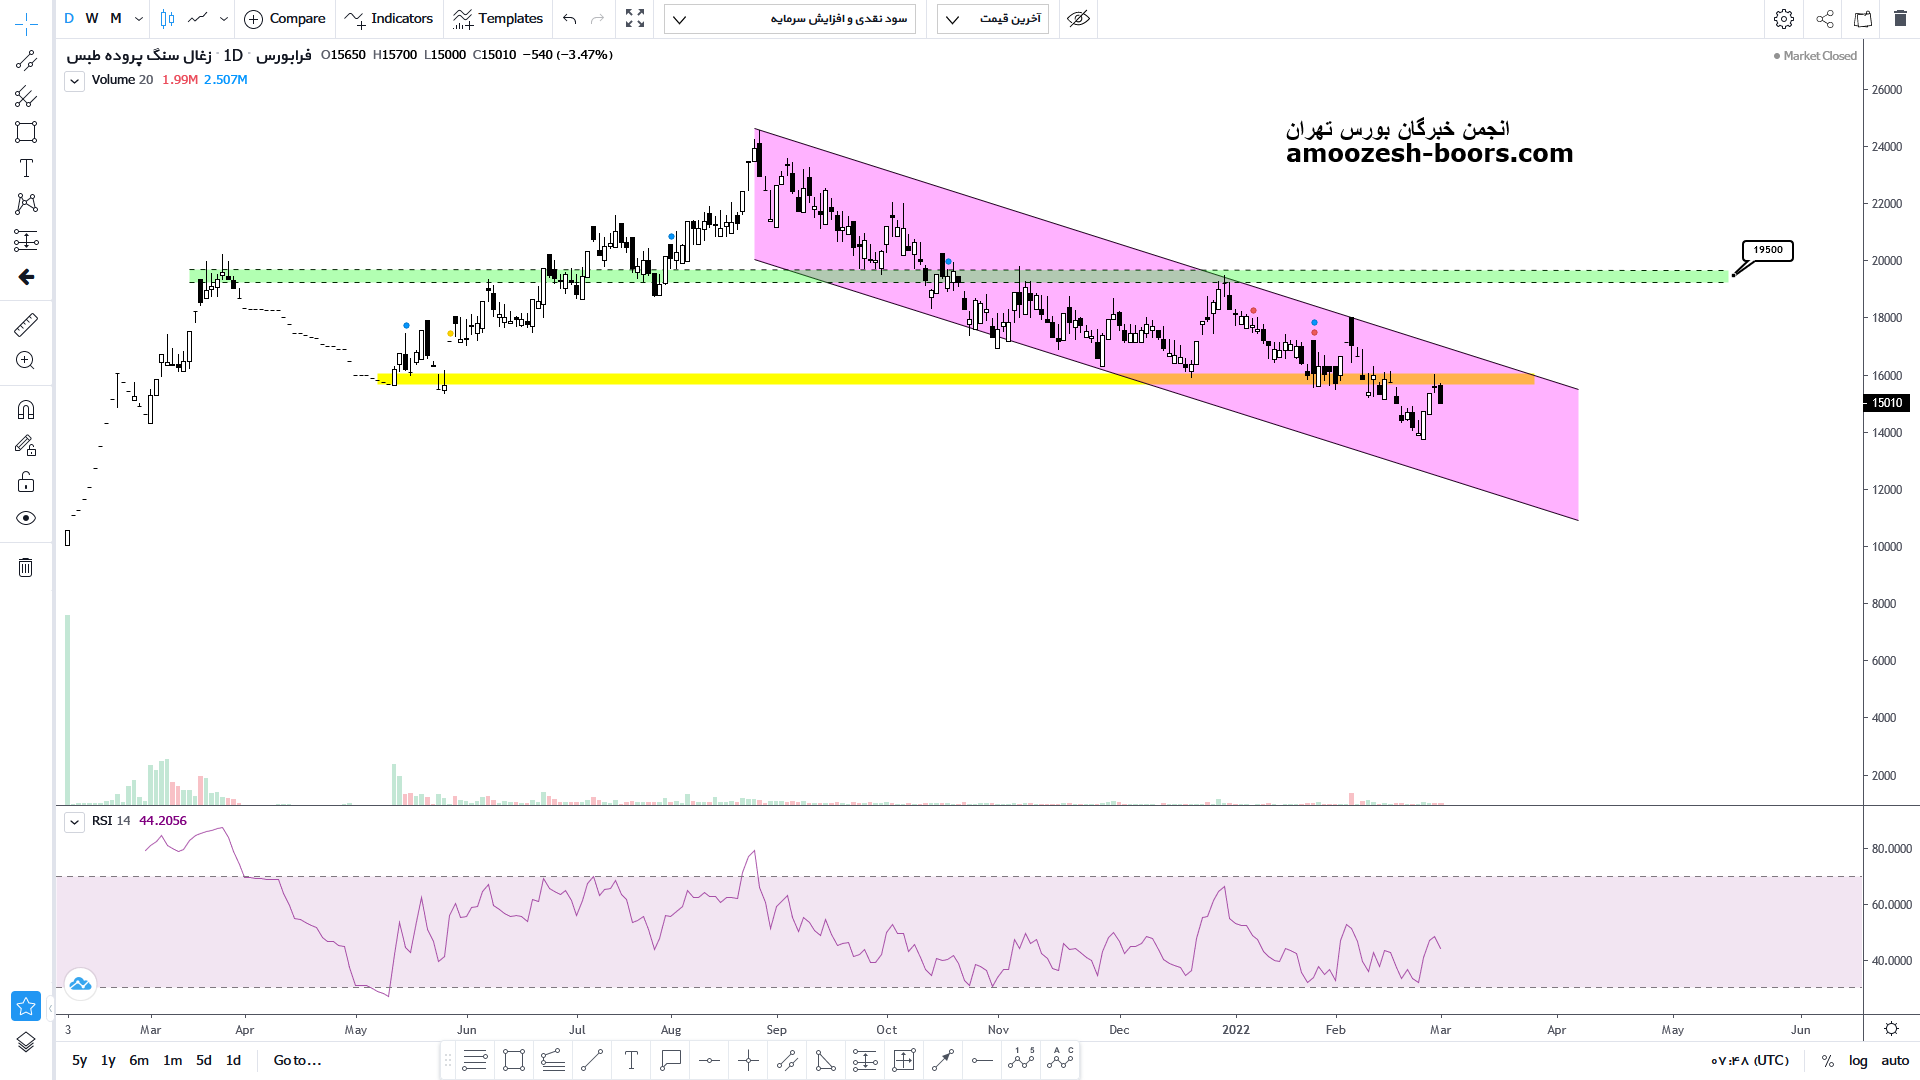
Task: Toggle auto scale
Action: coord(1895,1060)
